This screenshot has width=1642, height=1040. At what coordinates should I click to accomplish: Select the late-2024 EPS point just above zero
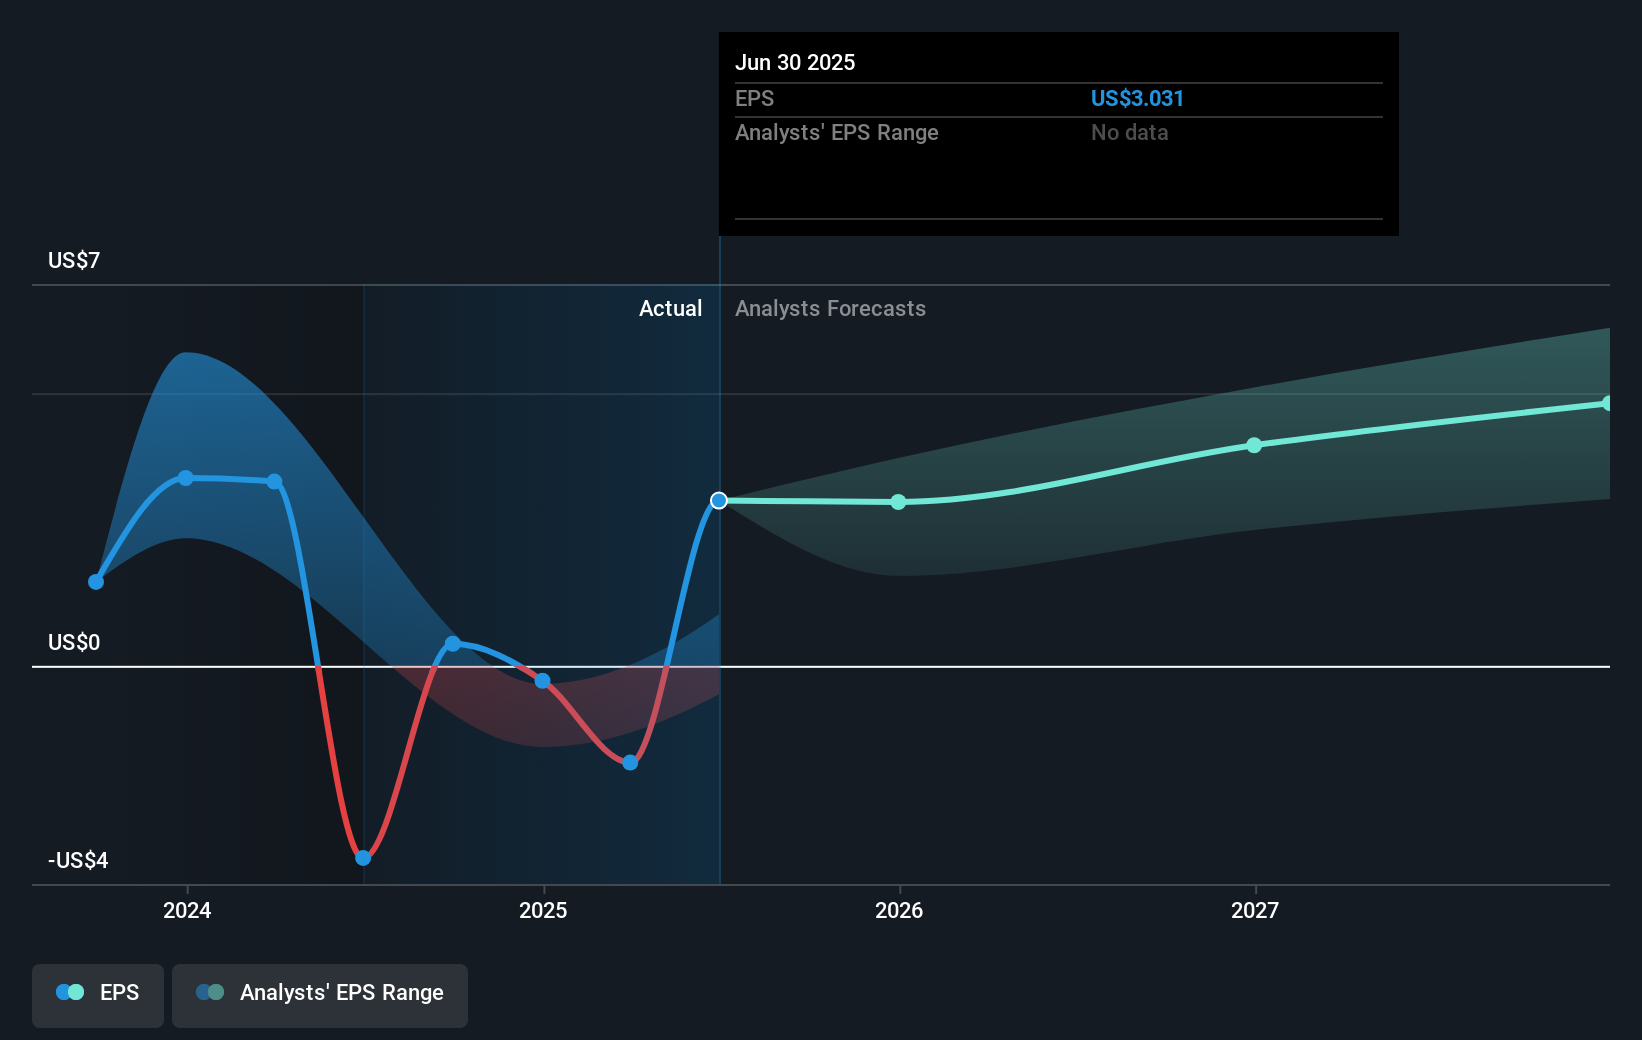pyautogui.click(x=453, y=644)
